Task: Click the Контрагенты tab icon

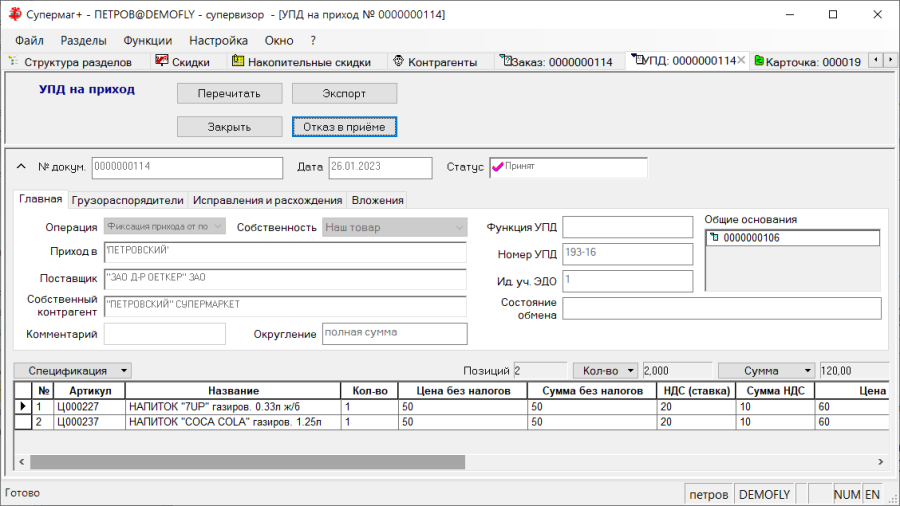Action: tap(398, 61)
